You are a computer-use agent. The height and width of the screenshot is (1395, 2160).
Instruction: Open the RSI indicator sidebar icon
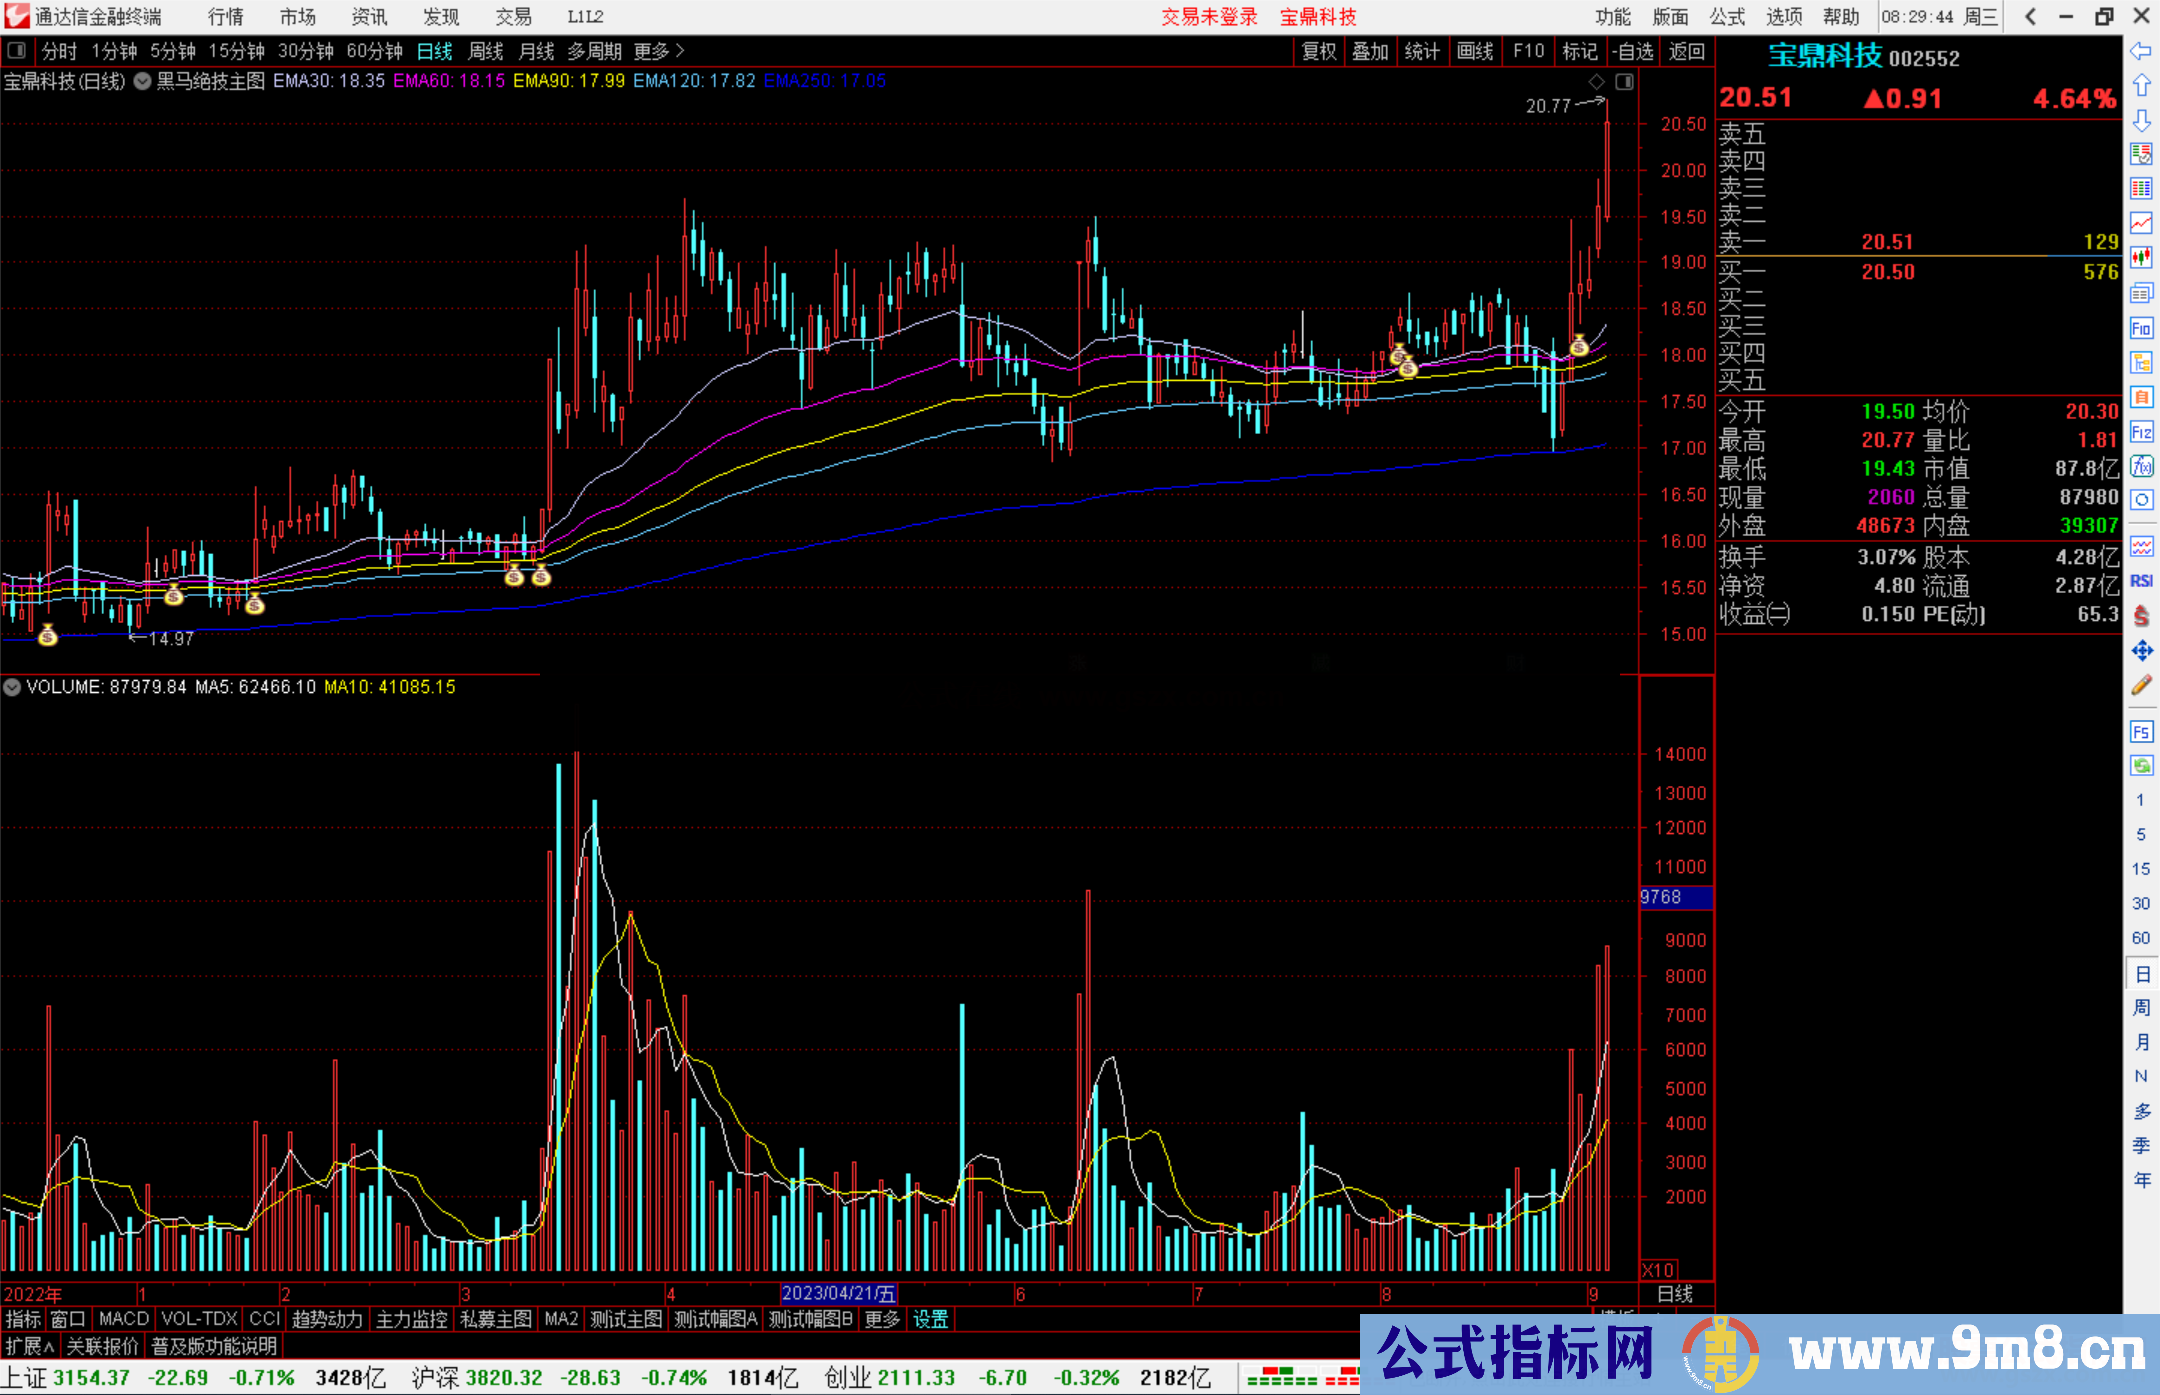(x=2141, y=581)
